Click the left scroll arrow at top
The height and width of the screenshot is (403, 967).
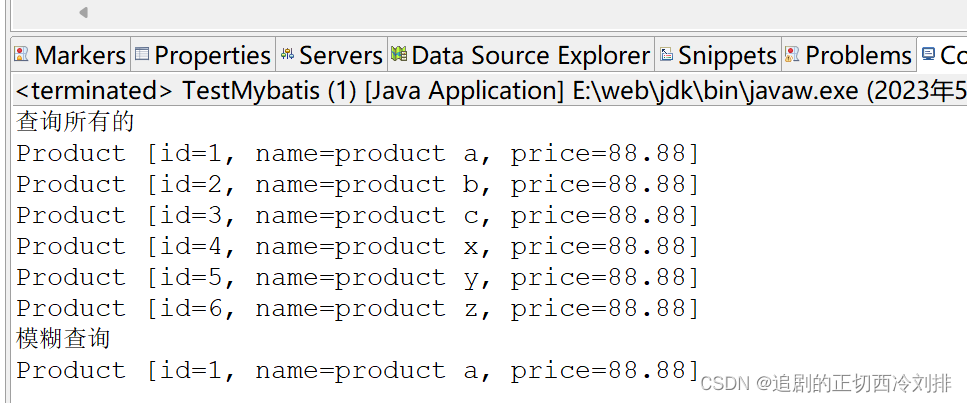(x=83, y=12)
